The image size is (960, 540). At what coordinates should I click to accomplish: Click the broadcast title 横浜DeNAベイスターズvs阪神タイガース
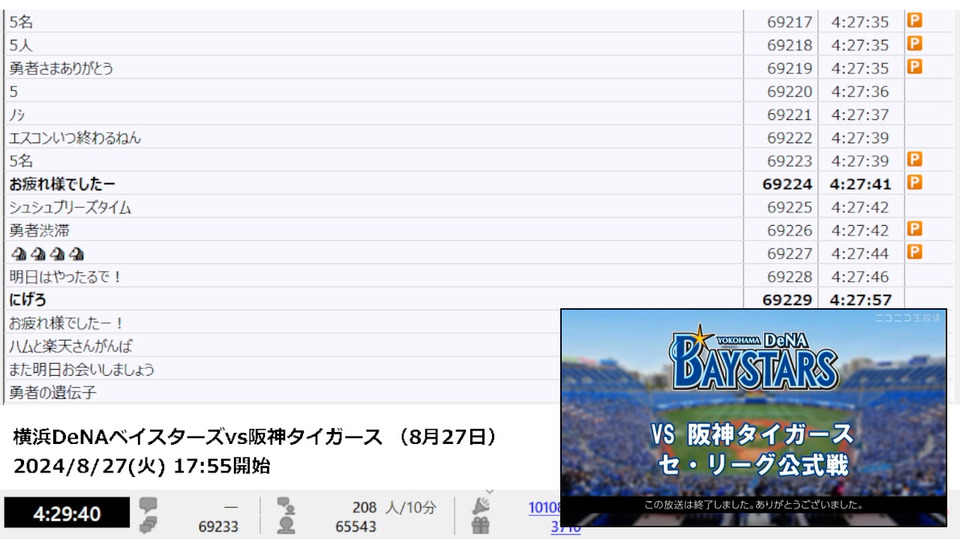[198, 437]
